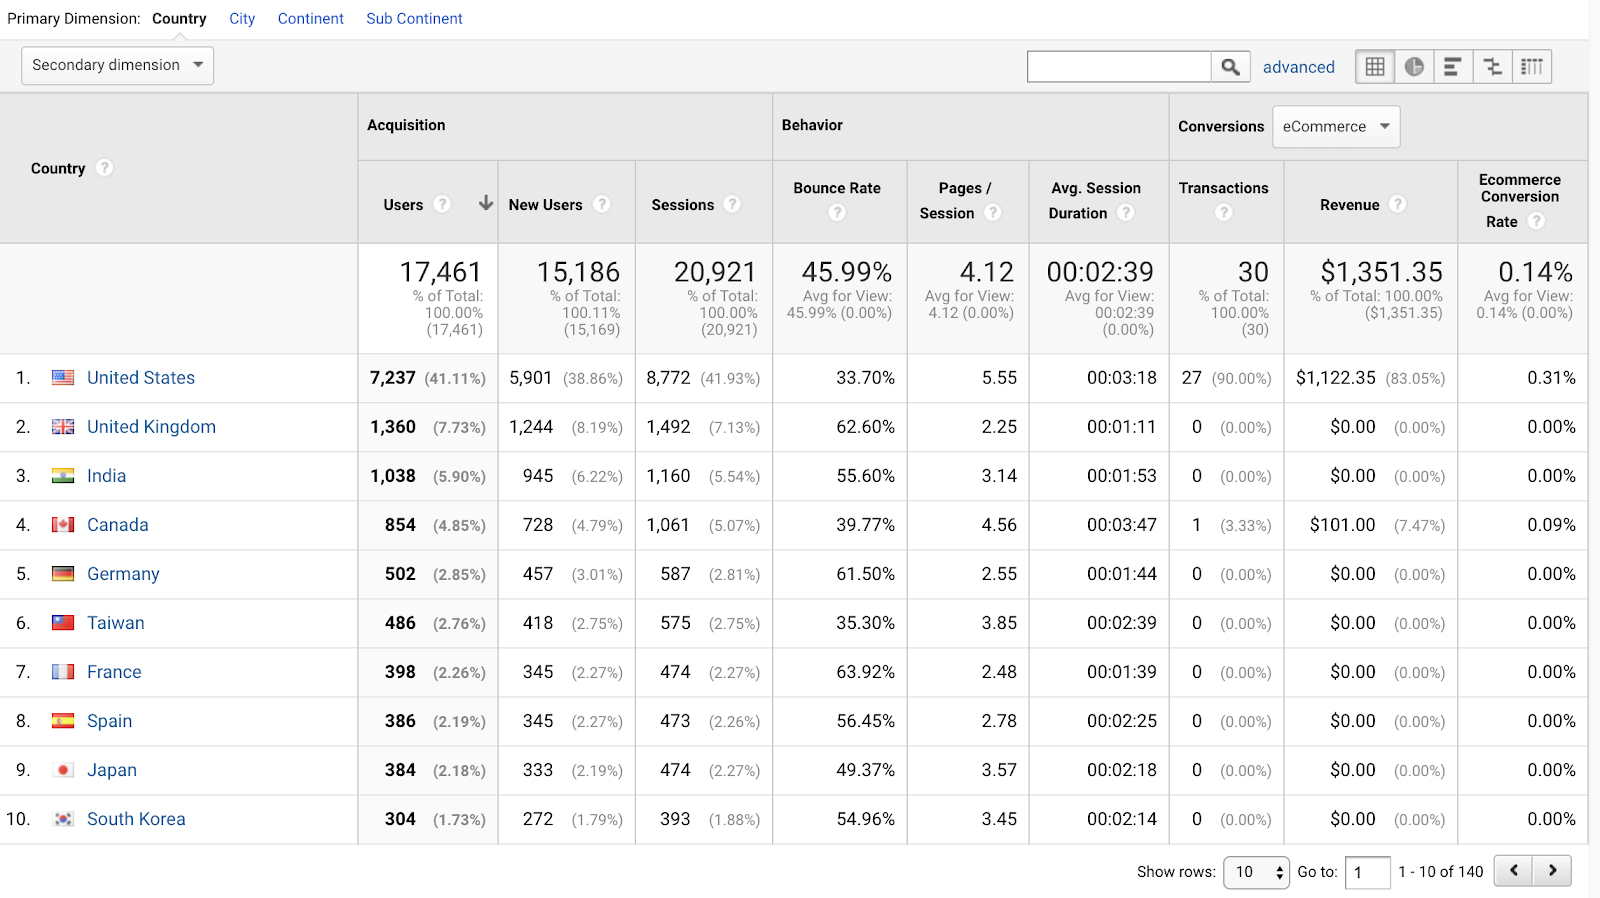Image resolution: width=1600 pixels, height=898 pixels.
Task: Click the sort arrow in the Users column
Action: point(486,203)
